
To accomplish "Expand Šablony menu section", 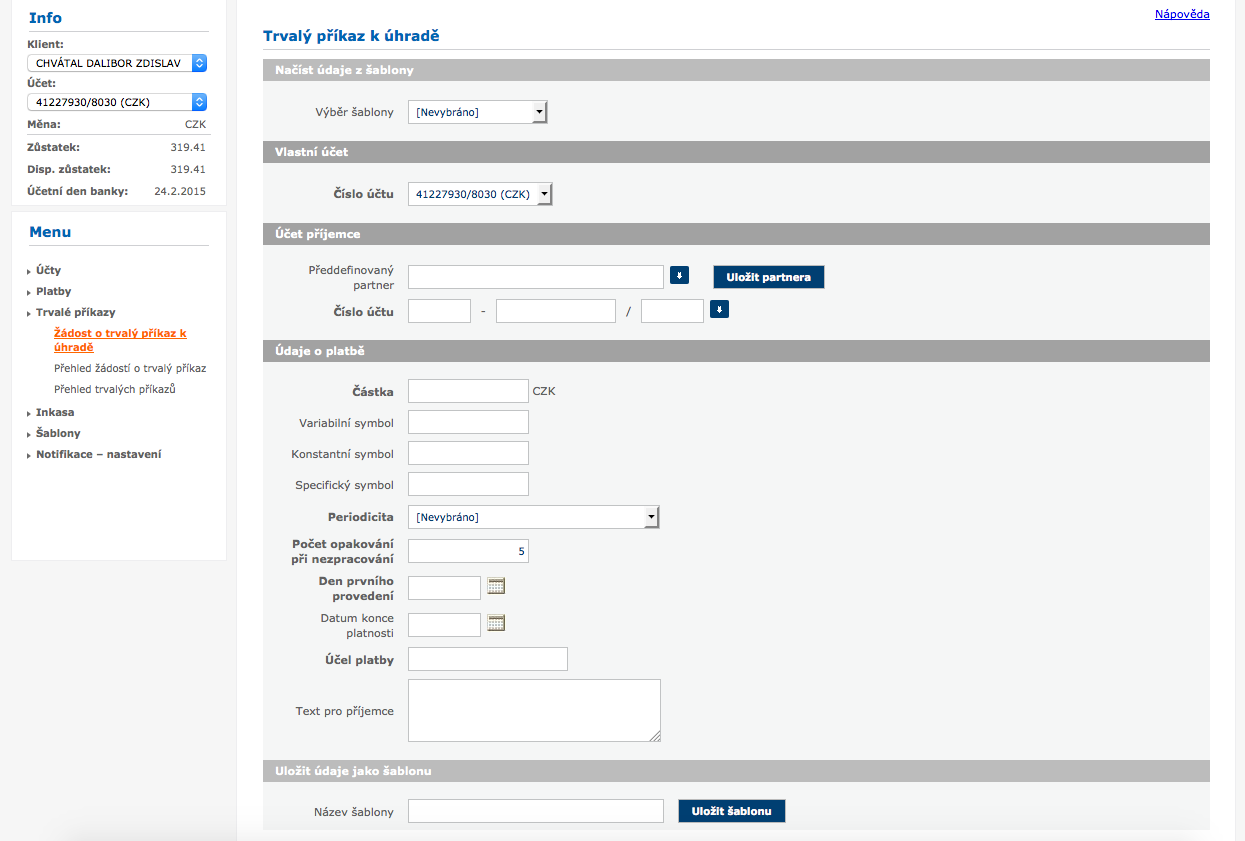I will (x=58, y=433).
